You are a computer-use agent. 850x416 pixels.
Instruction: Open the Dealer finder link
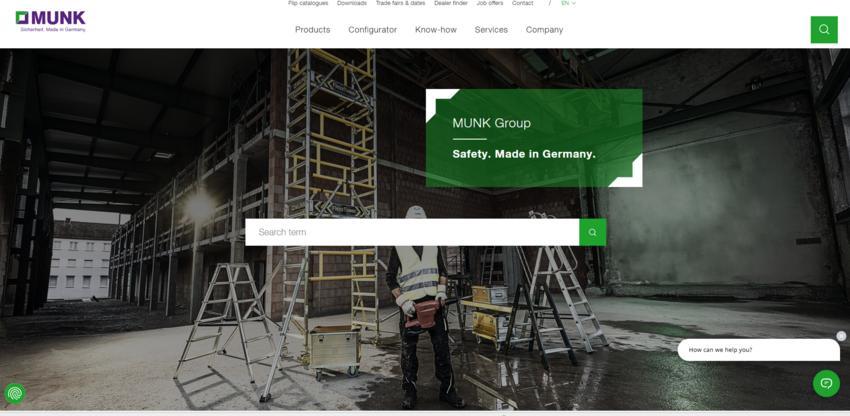point(450,3)
